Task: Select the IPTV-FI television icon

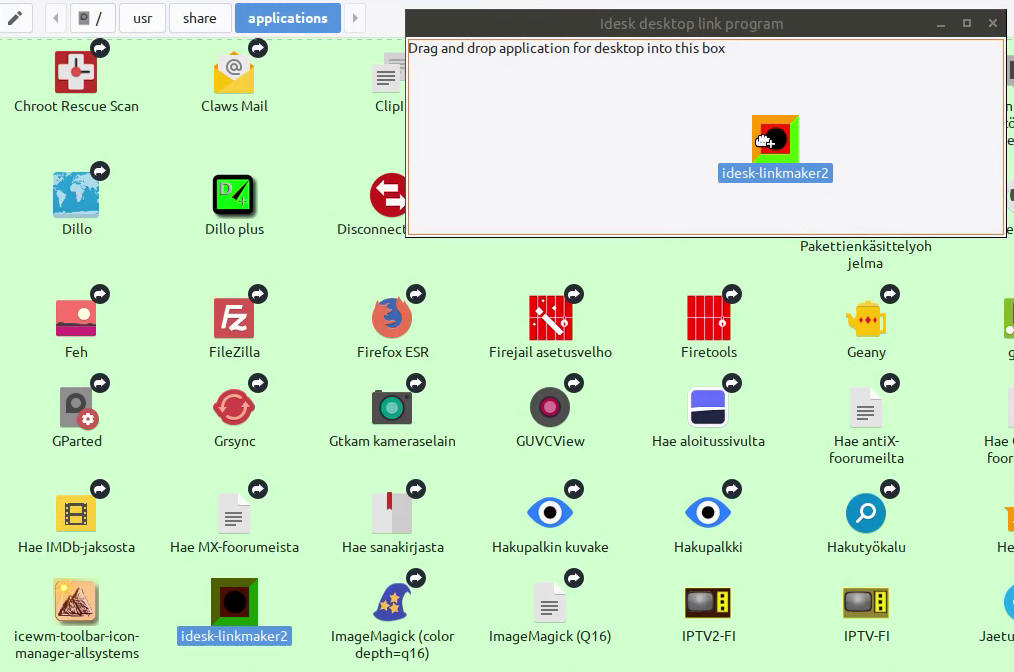Action: pyautogui.click(x=866, y=602)
